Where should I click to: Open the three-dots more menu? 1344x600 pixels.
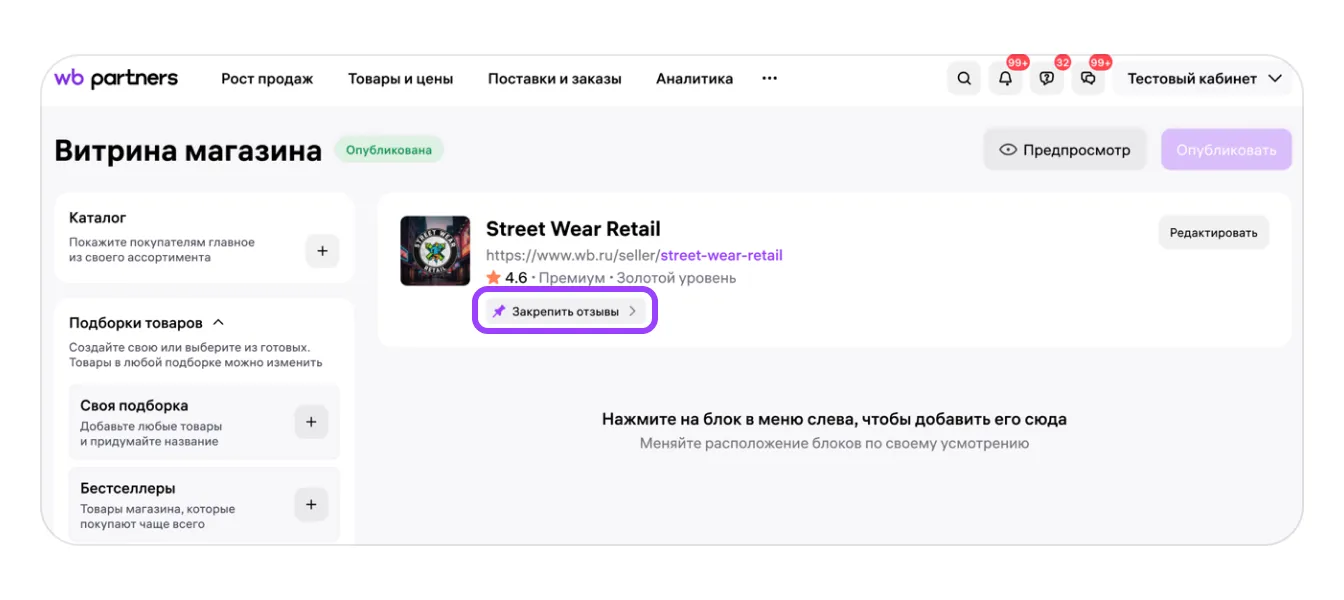(x=769, y=78)
